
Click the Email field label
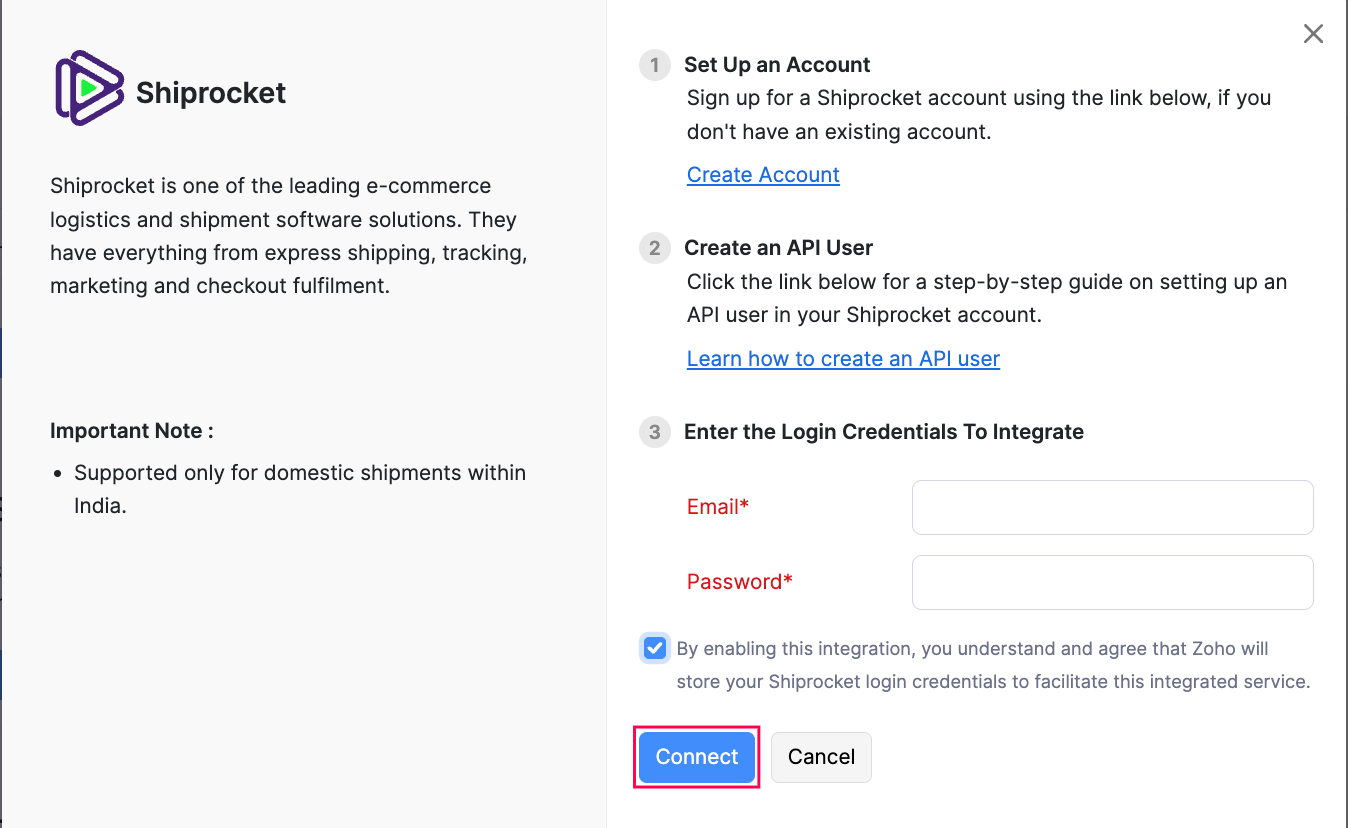[x=718, y=507]
